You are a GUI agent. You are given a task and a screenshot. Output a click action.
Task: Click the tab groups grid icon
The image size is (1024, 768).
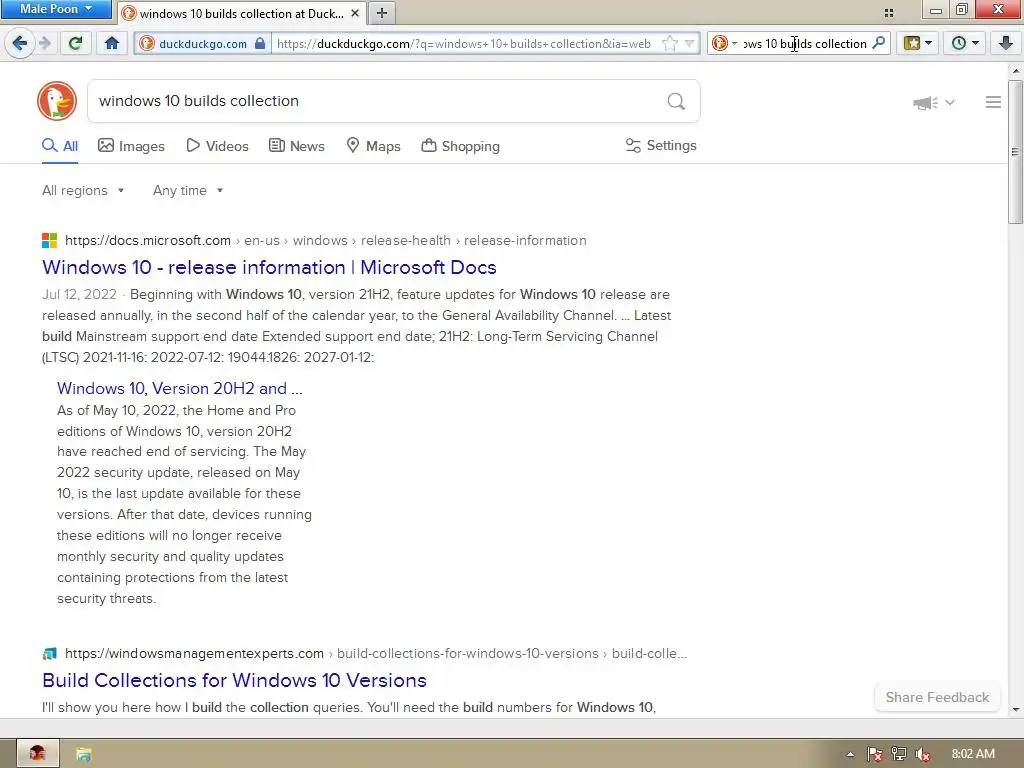click(x=889, y=13)
